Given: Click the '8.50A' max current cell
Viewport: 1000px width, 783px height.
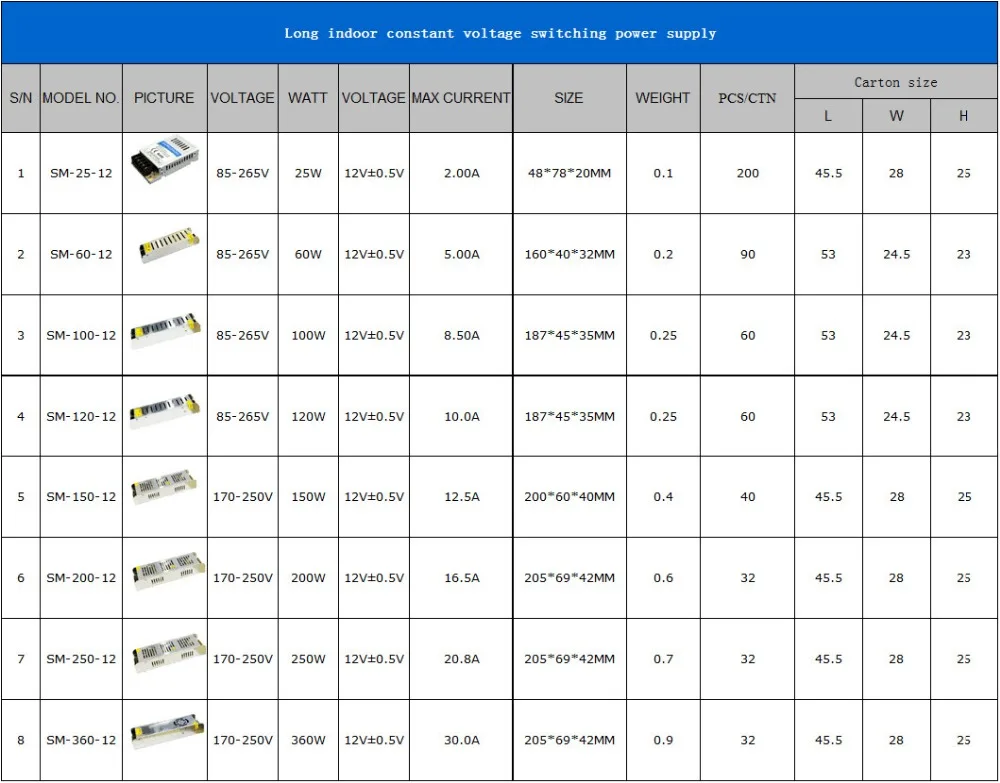Looking at the screenshot, I should pyautogui.click(x=461, y=335).
